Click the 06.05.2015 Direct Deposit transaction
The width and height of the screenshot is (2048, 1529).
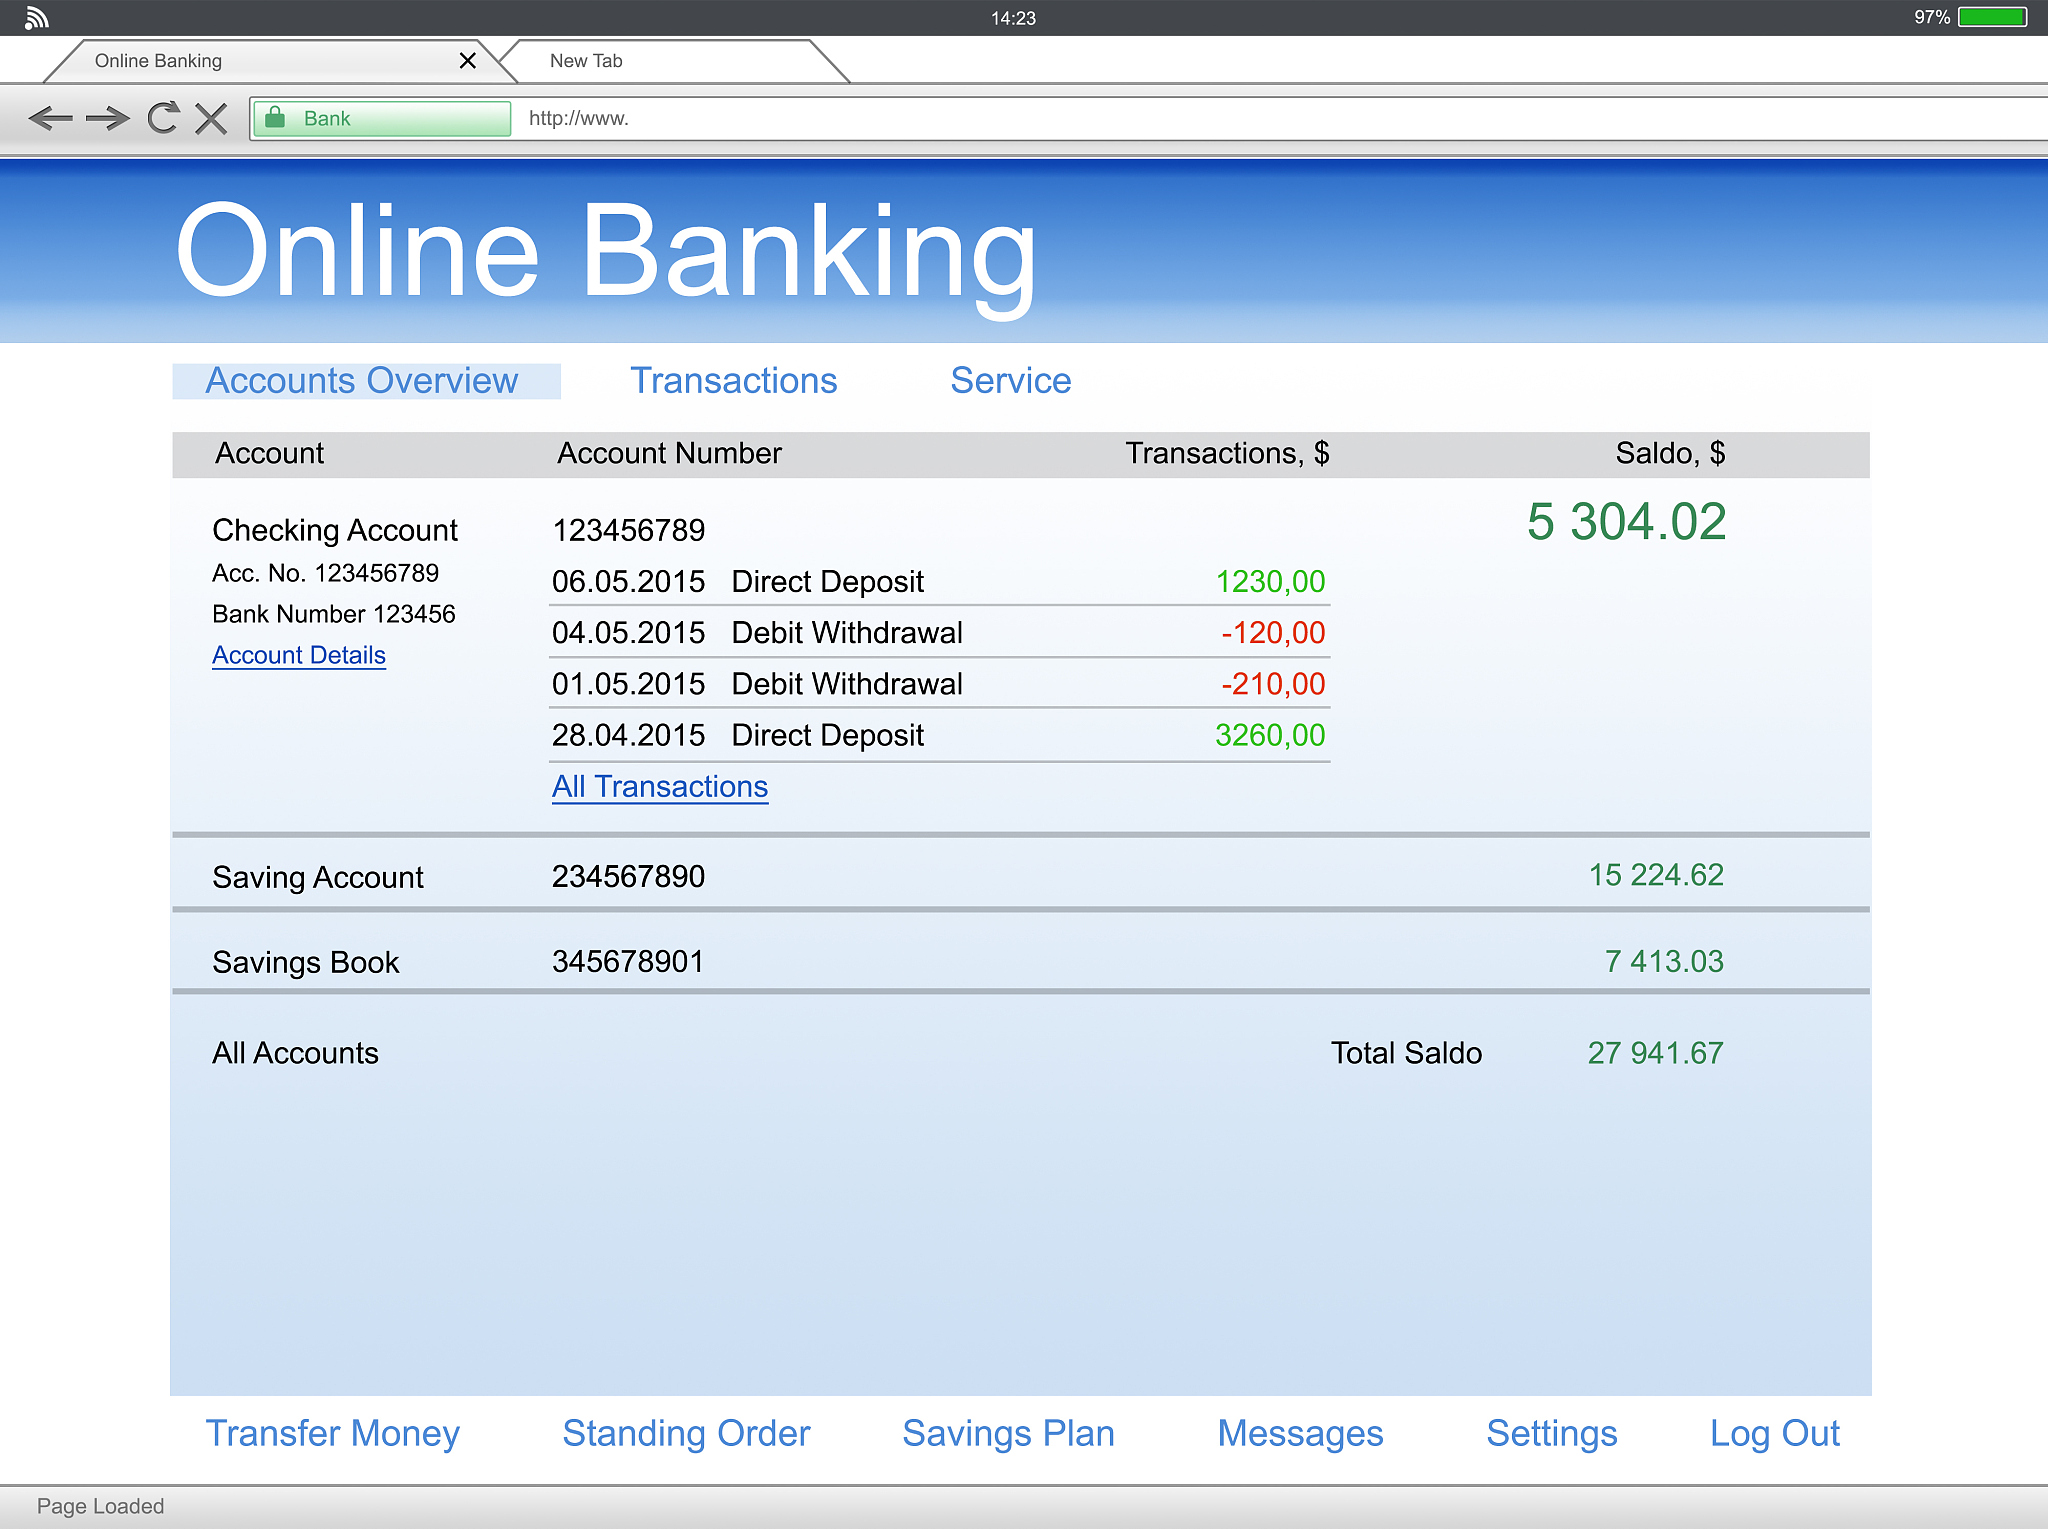pyautogui.click(x=940, y=581)
